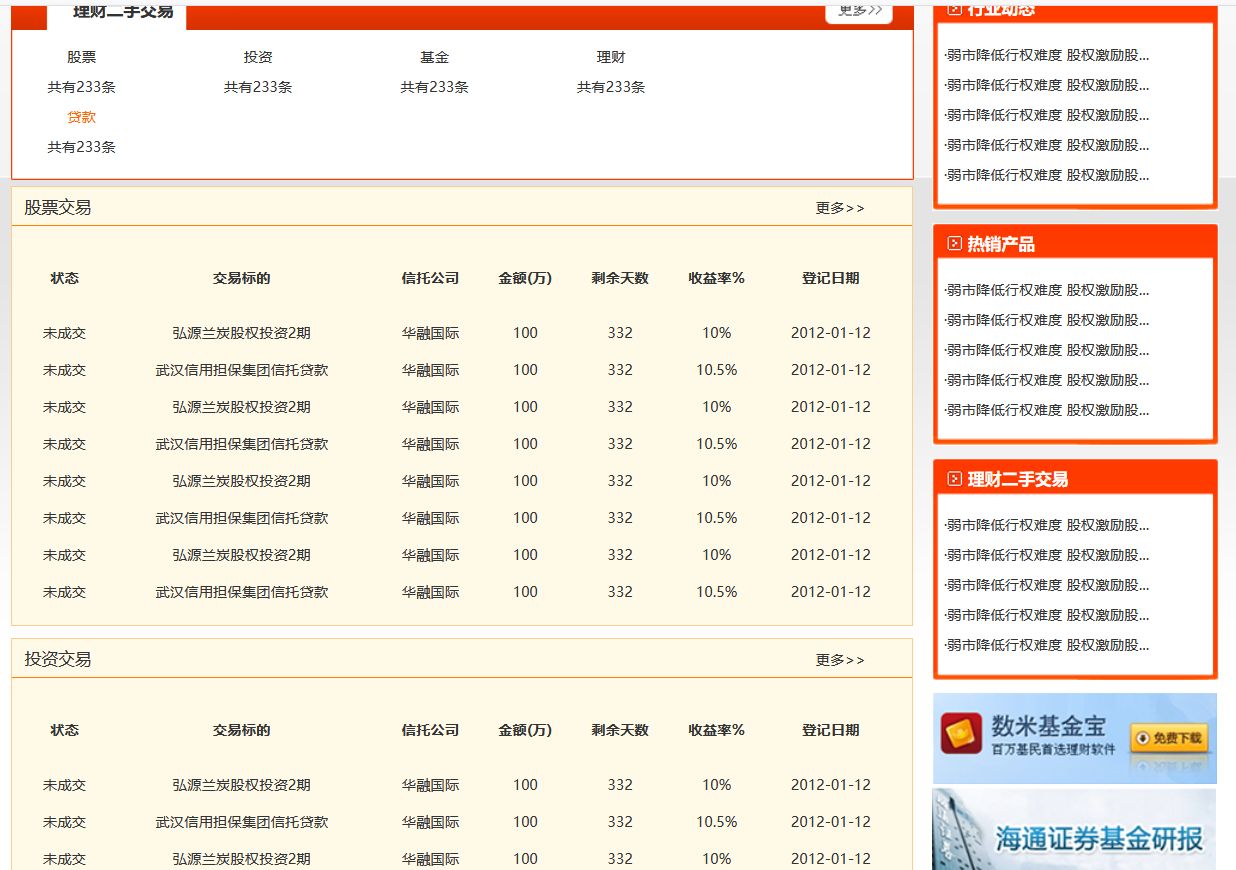Open last news link in sidebar 理财二手交易 panel
The height and width of the screenshot is (870, 1236).
click(x=1047, y=645)
